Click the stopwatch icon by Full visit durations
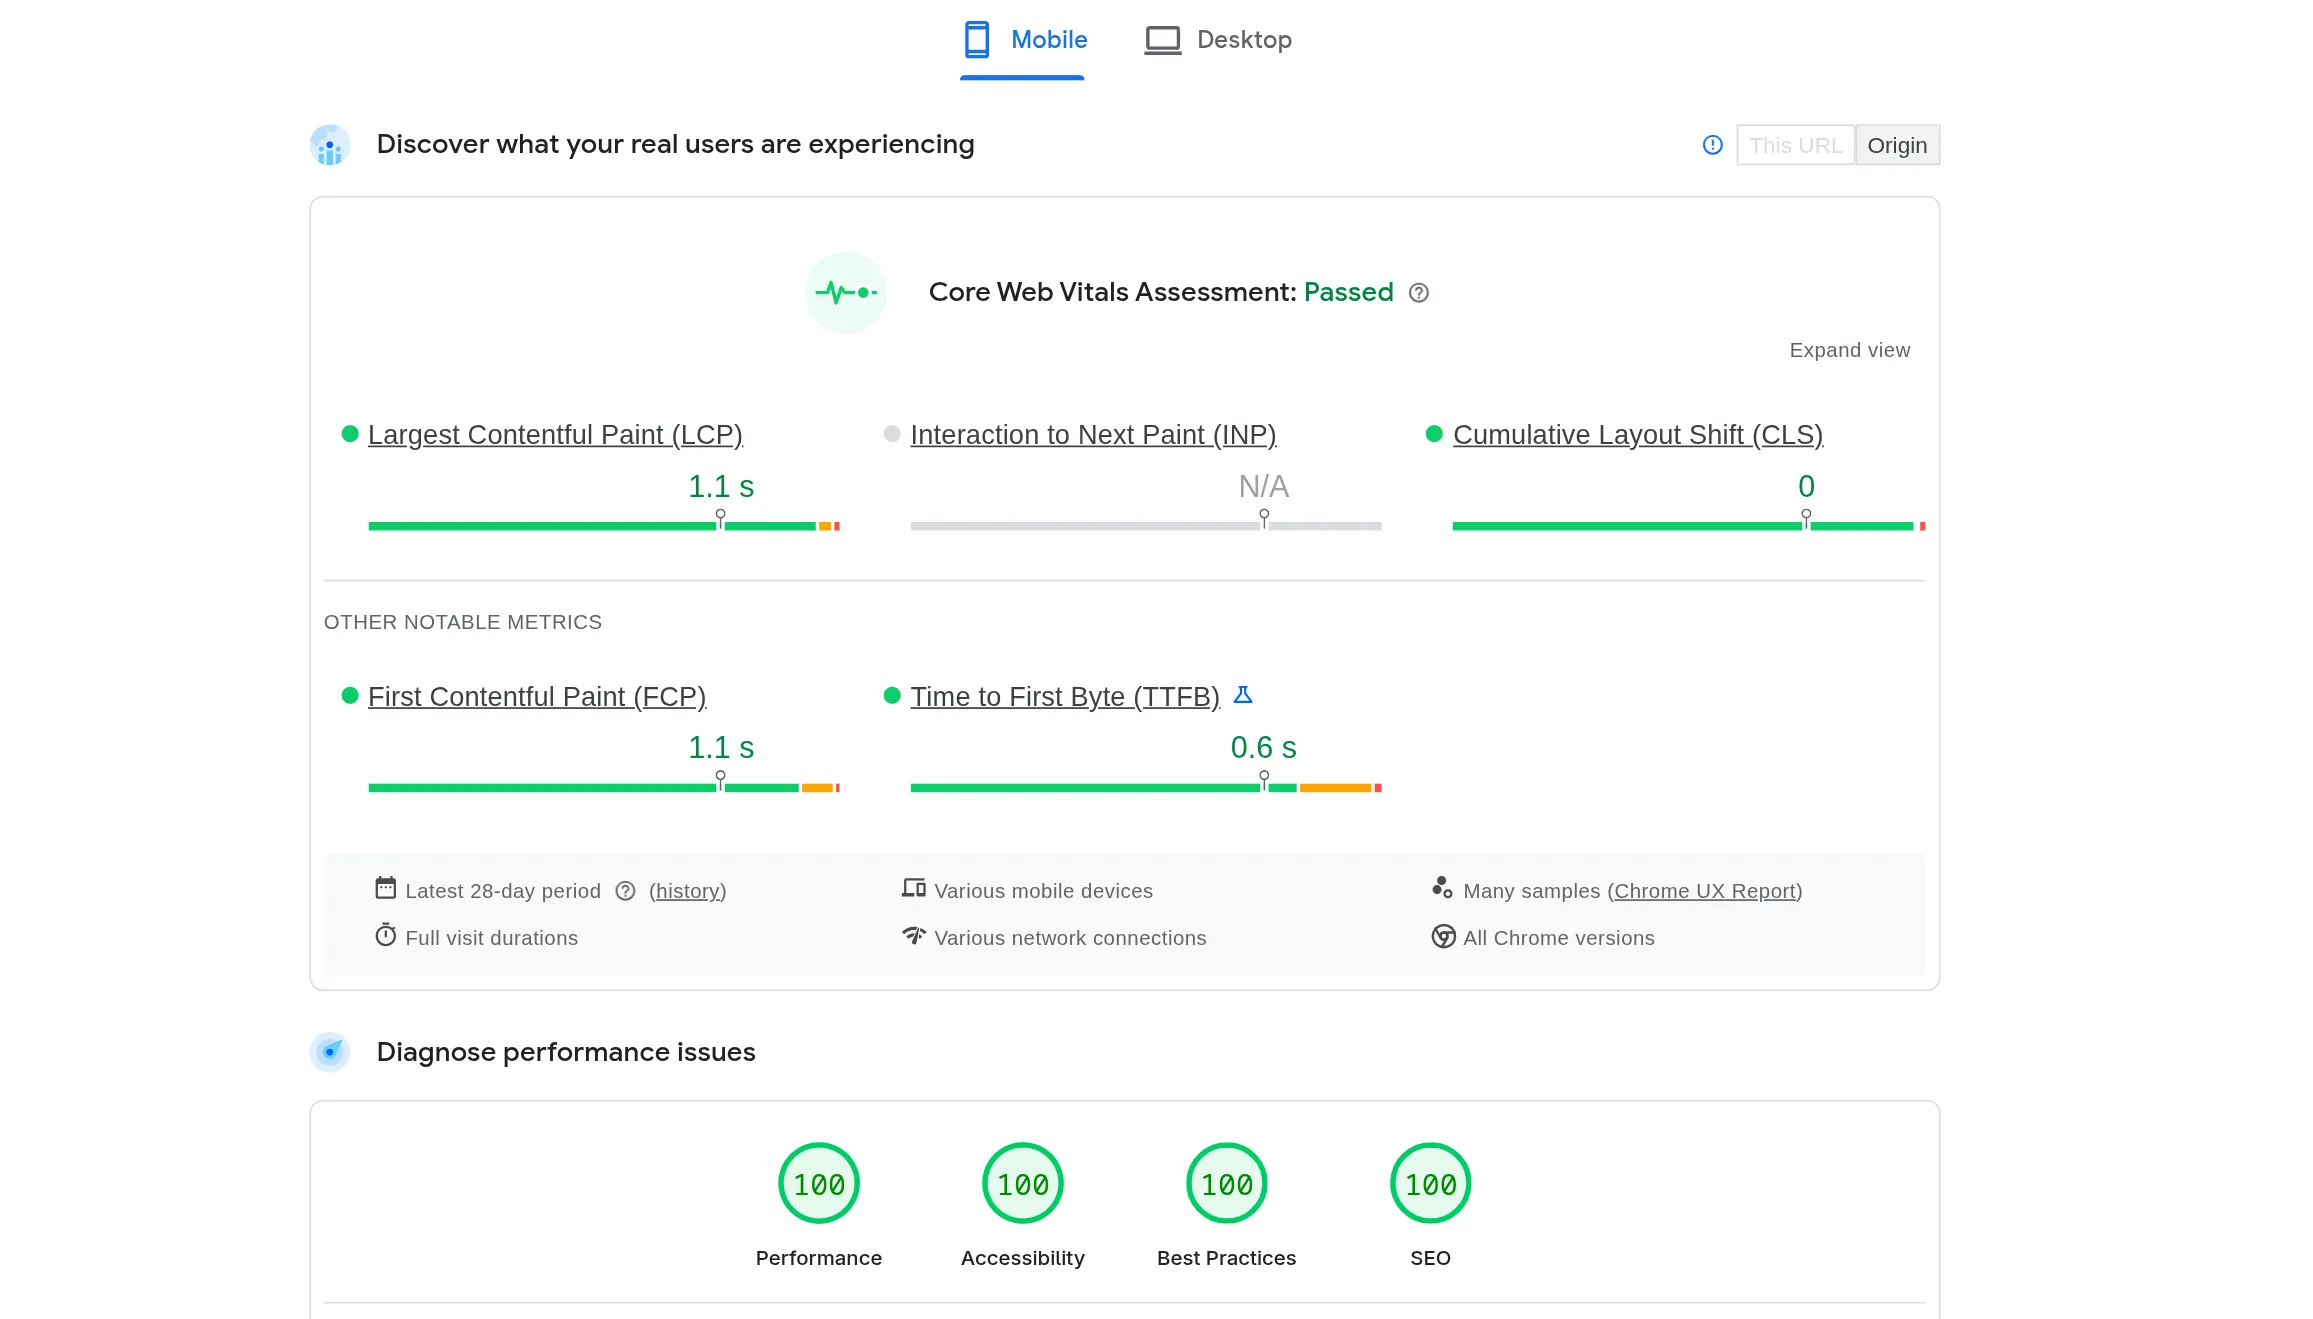The image size is (2313, 1319). pos(385,935)
